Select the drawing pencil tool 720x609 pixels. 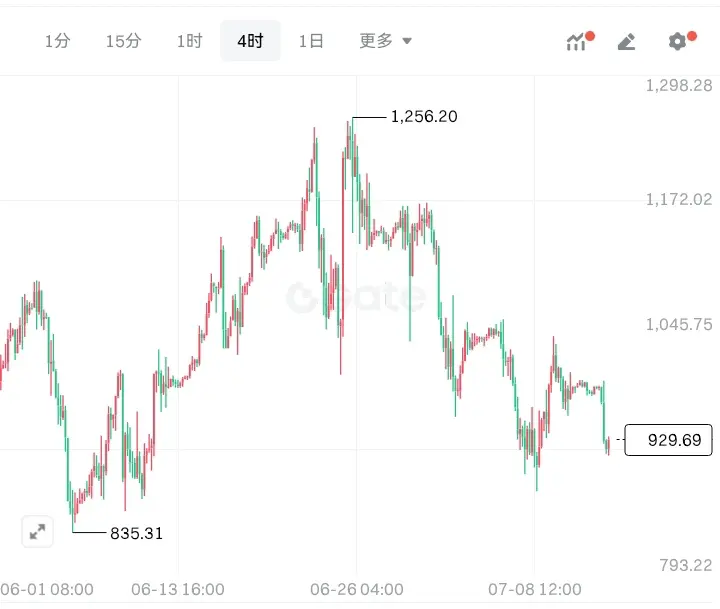click(x=627, y=42)
